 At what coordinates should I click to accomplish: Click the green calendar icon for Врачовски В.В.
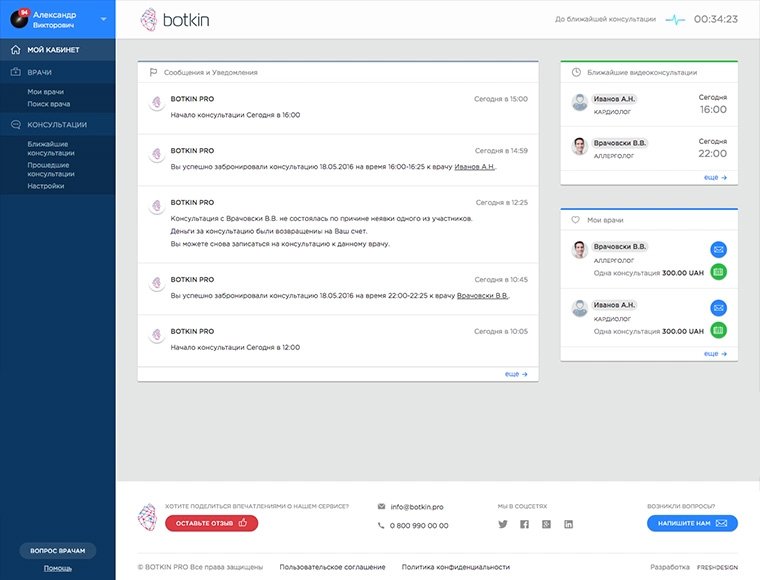pos(718,271)
